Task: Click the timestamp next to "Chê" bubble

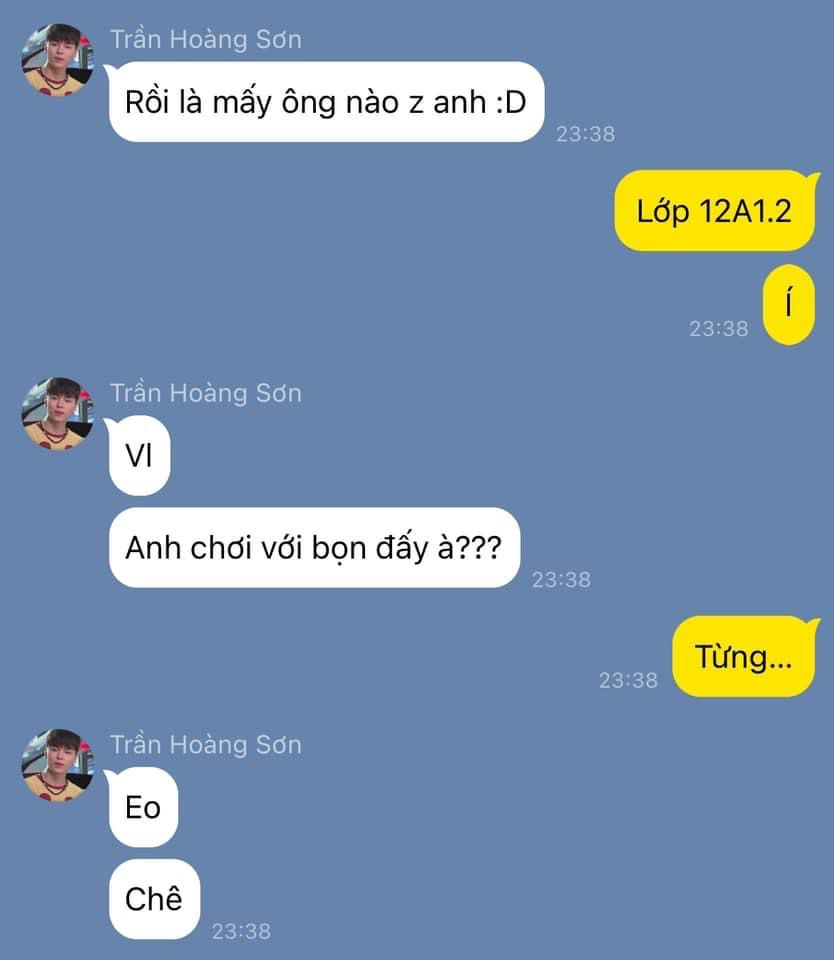Action: coord(241,932)
